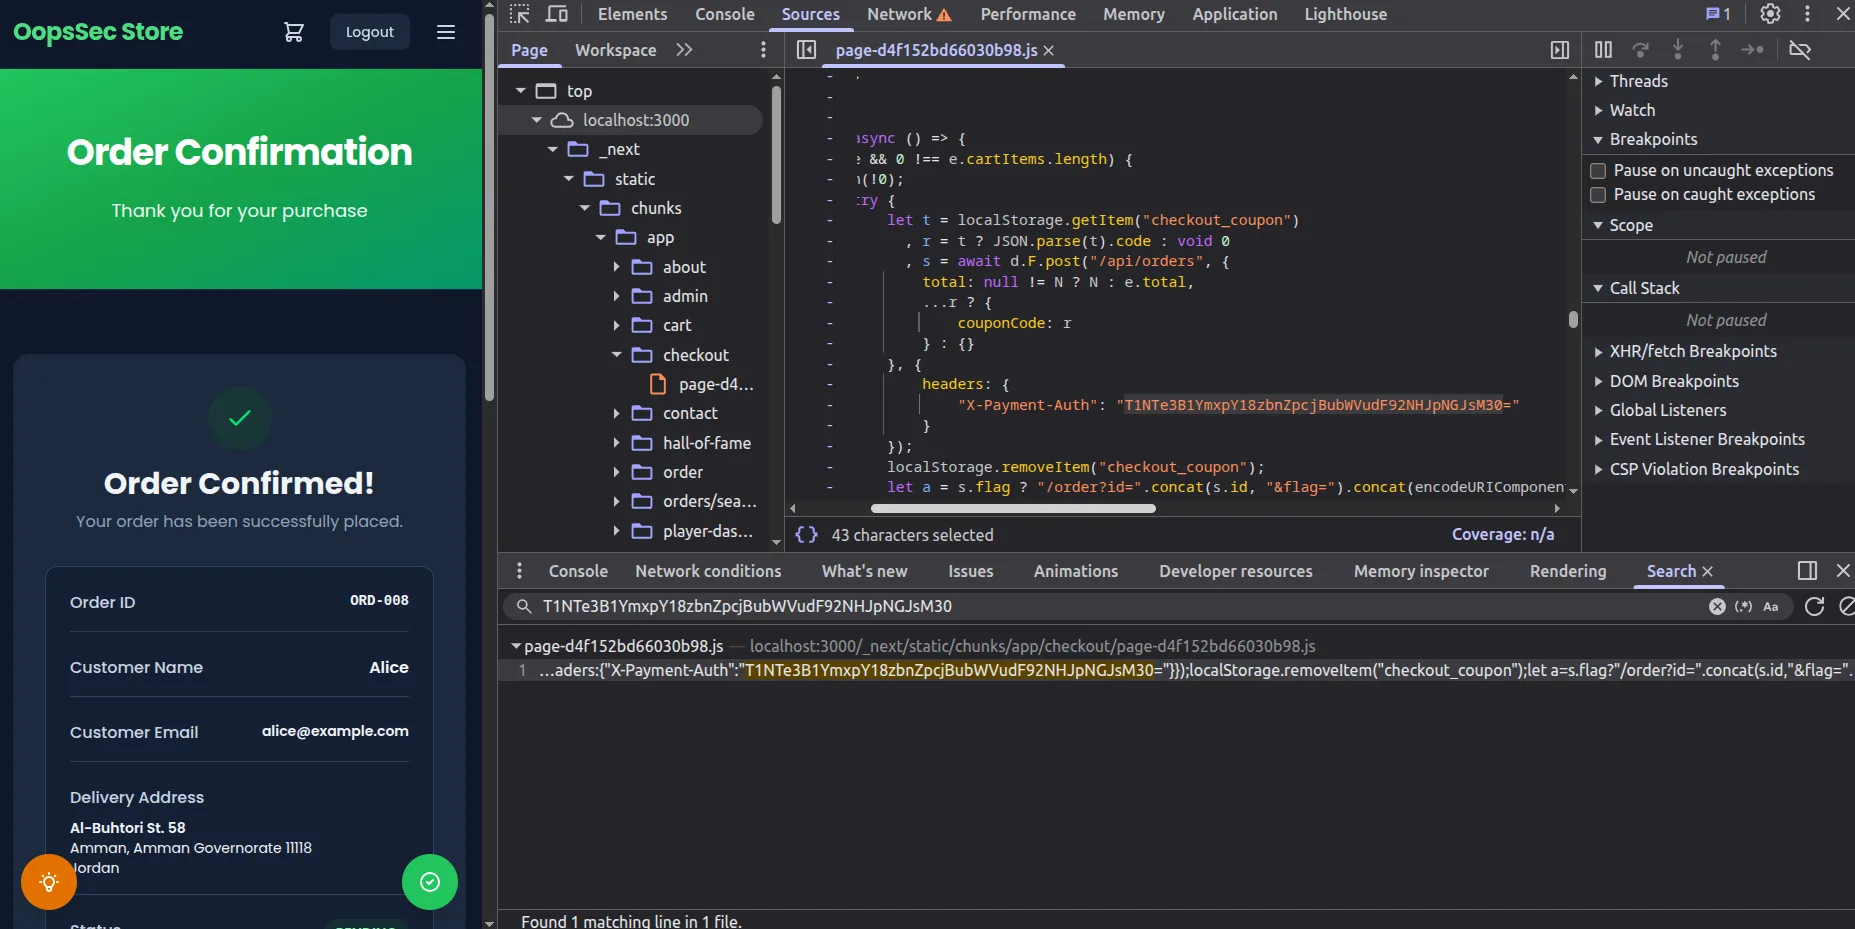Open the Memory inspector tab

coord(1421,571)
